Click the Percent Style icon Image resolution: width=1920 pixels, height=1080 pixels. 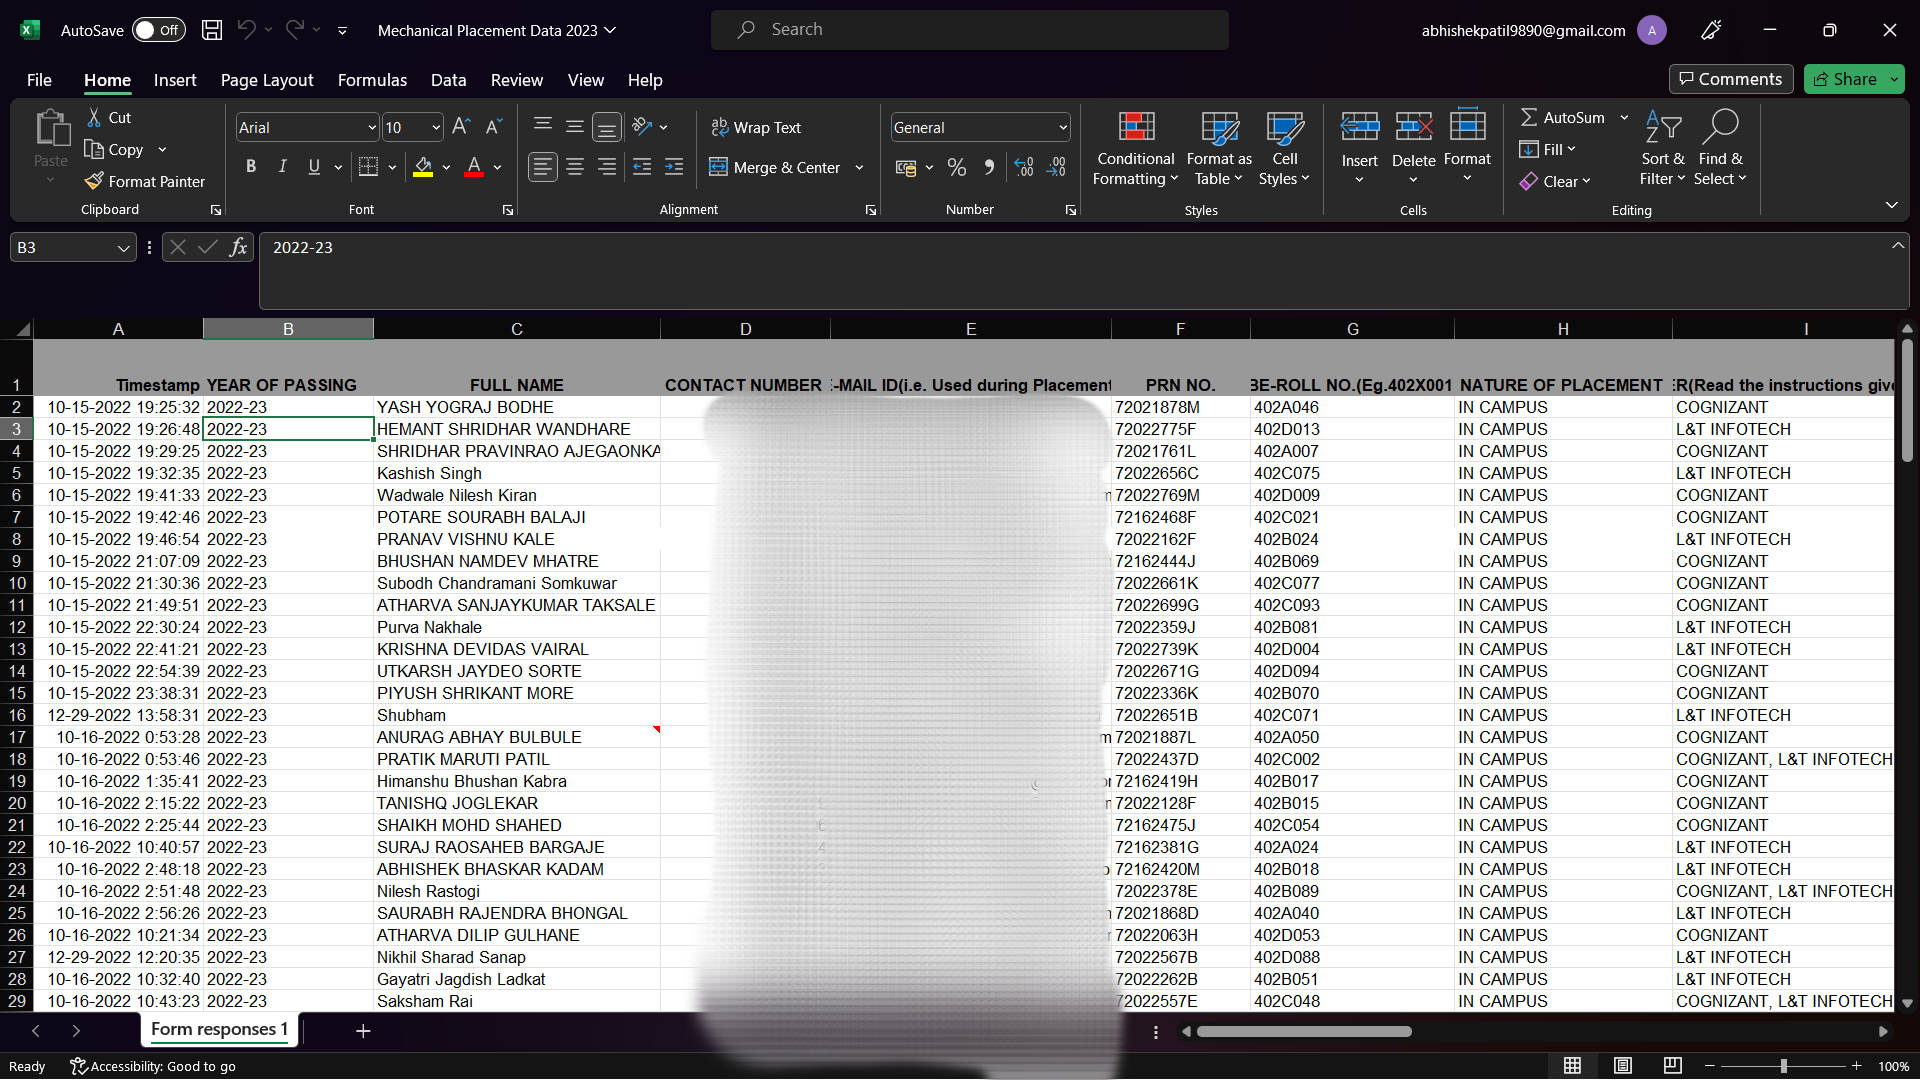point(957,167)
